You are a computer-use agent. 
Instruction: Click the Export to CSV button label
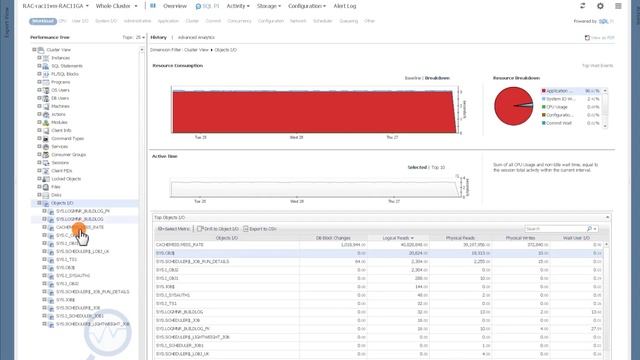pyautogui.click(x=263, y=229)
